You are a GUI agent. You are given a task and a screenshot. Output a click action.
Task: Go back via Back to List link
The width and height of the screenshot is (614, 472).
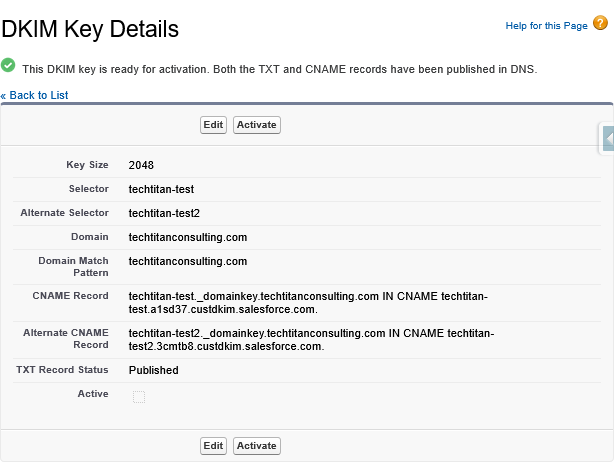(34, 95)
